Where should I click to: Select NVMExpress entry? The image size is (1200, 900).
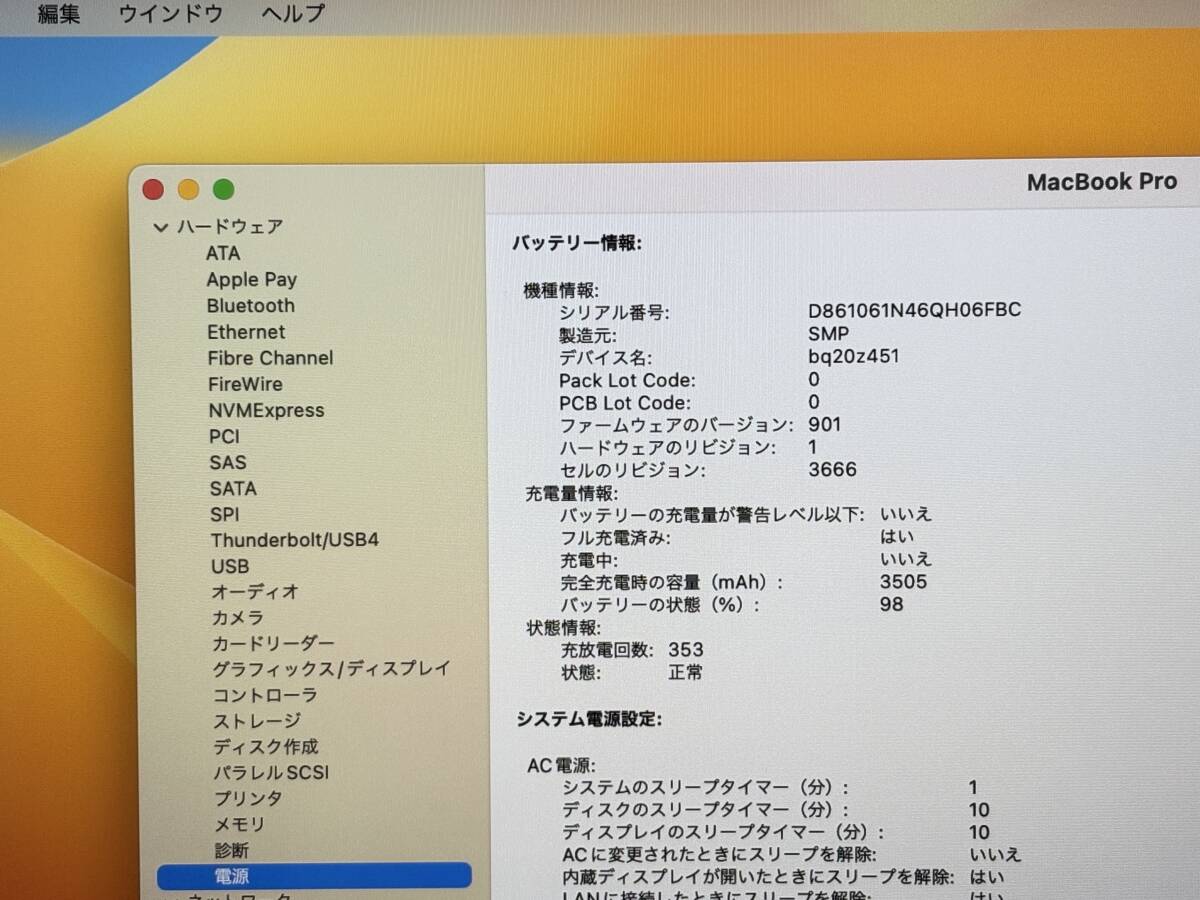point(266,410)
